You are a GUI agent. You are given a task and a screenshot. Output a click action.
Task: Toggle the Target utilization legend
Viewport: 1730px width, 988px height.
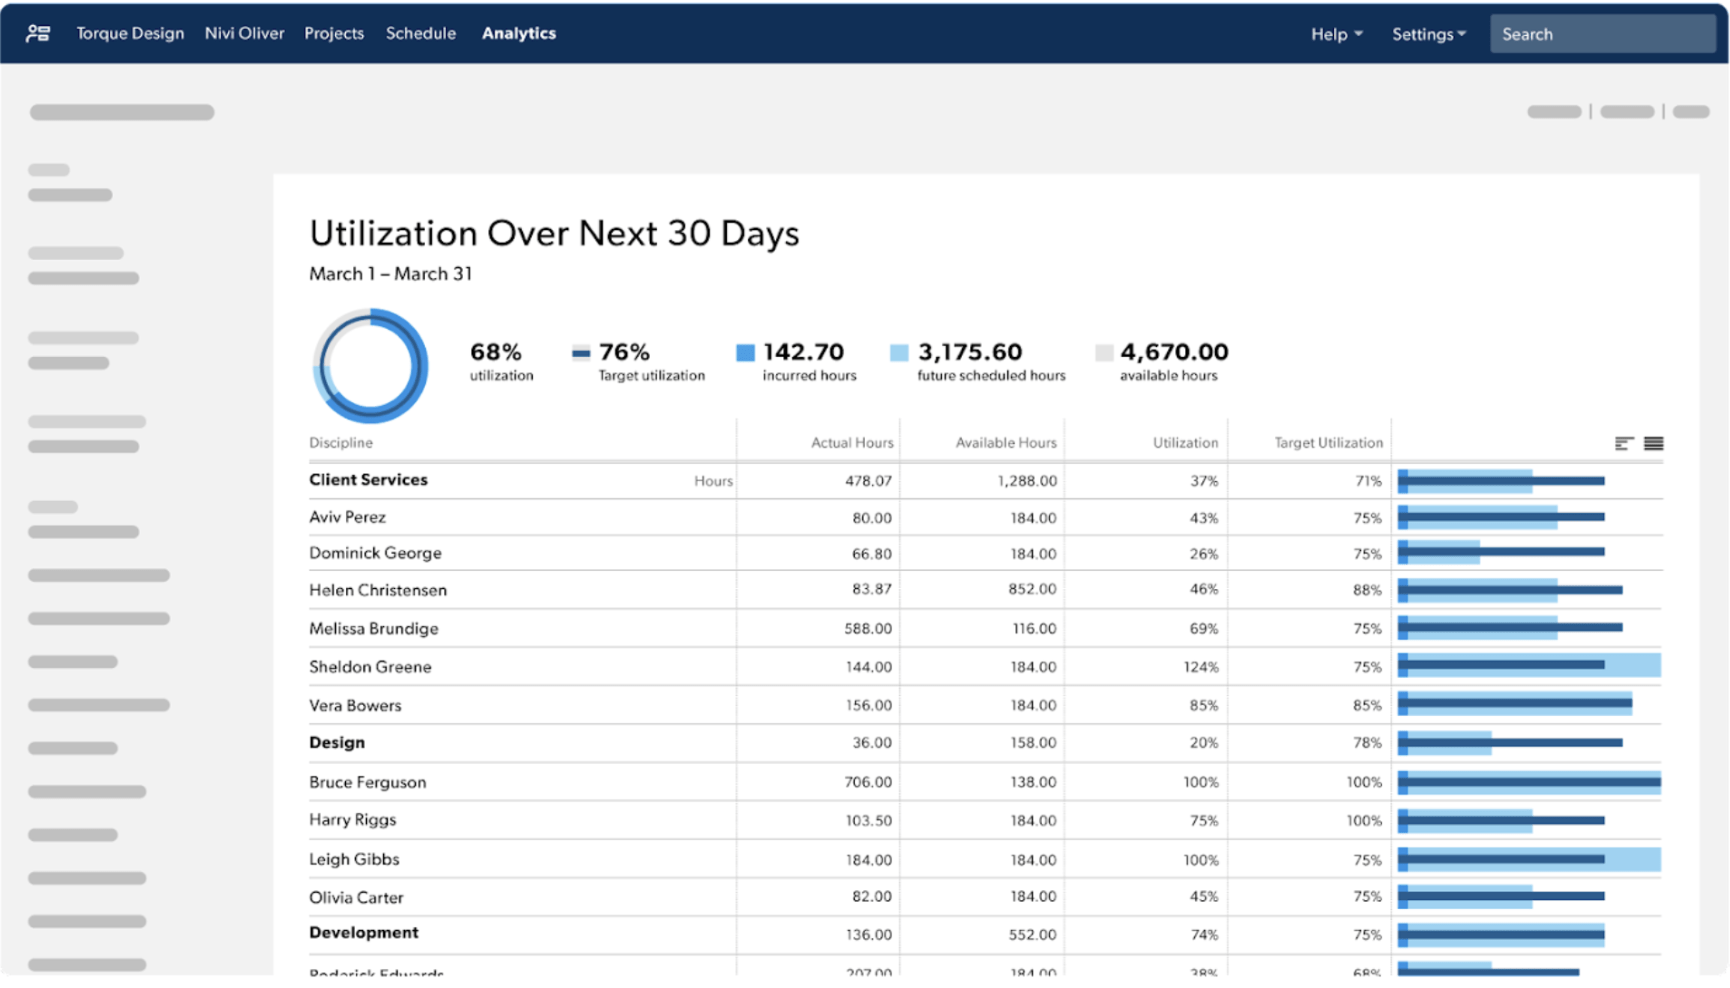(640, 361)
